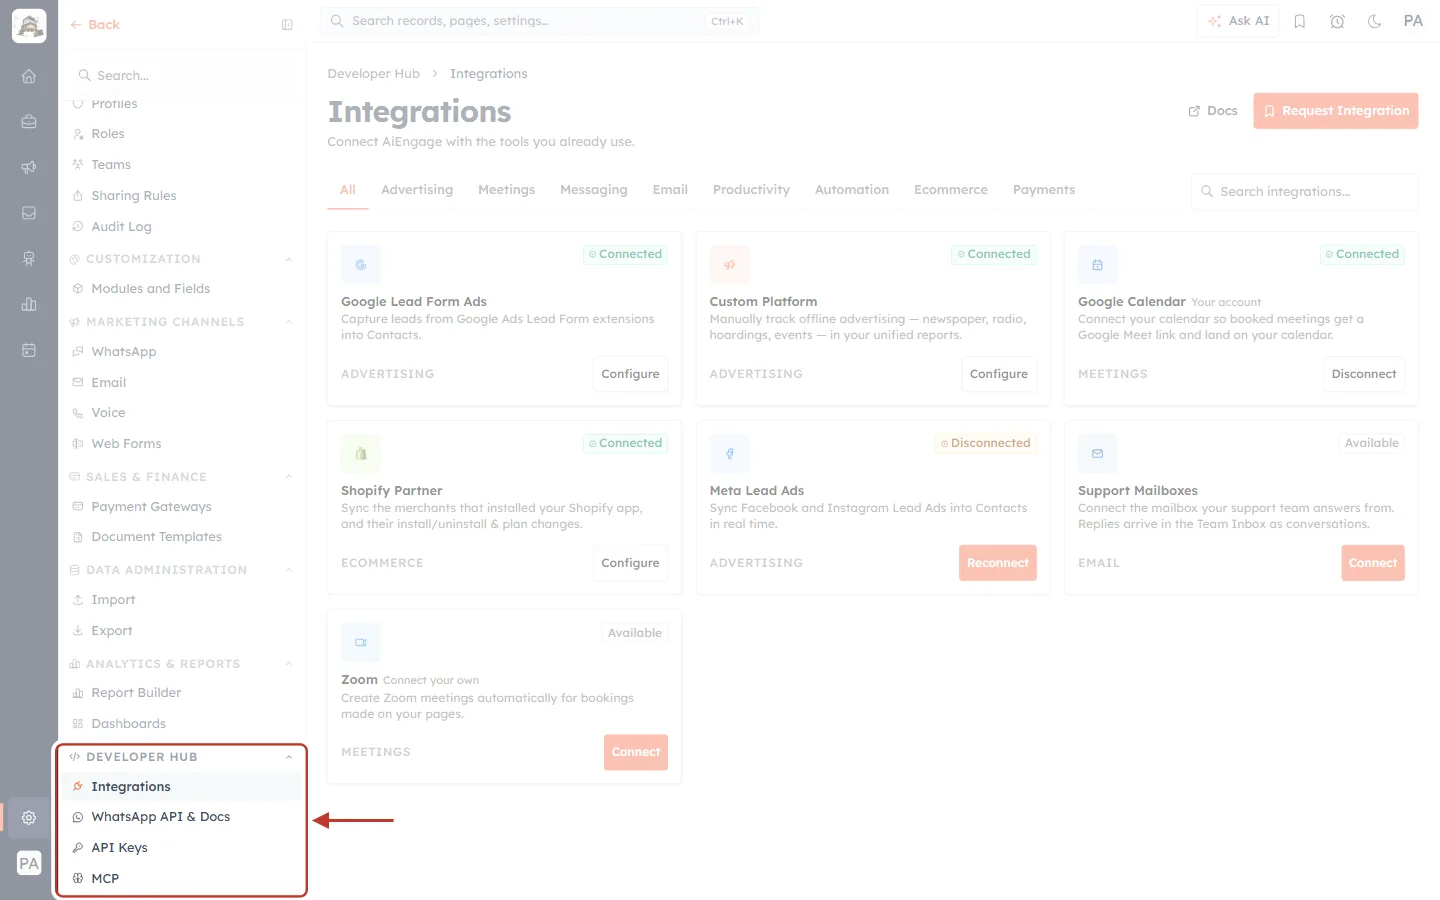Click the sidebar collapse panel icon
Image resolution: width=1440 pixels, height=900 pixels.
287,25
